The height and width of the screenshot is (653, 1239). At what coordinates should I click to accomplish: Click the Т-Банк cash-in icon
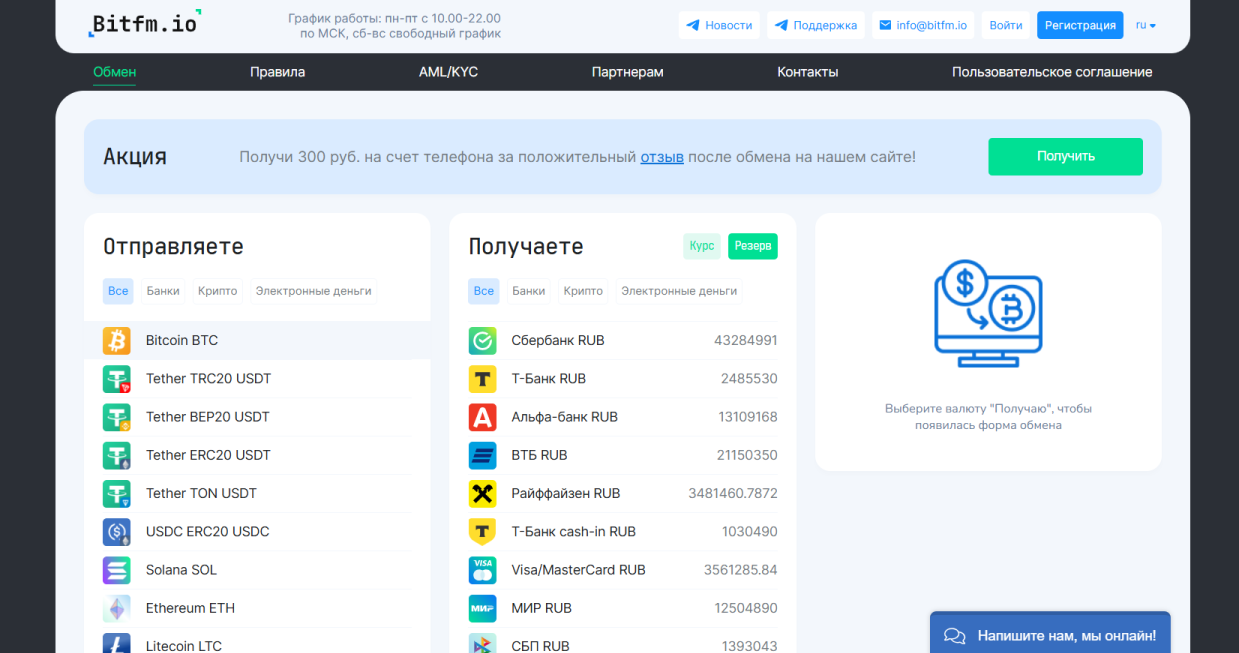(483, 532)
